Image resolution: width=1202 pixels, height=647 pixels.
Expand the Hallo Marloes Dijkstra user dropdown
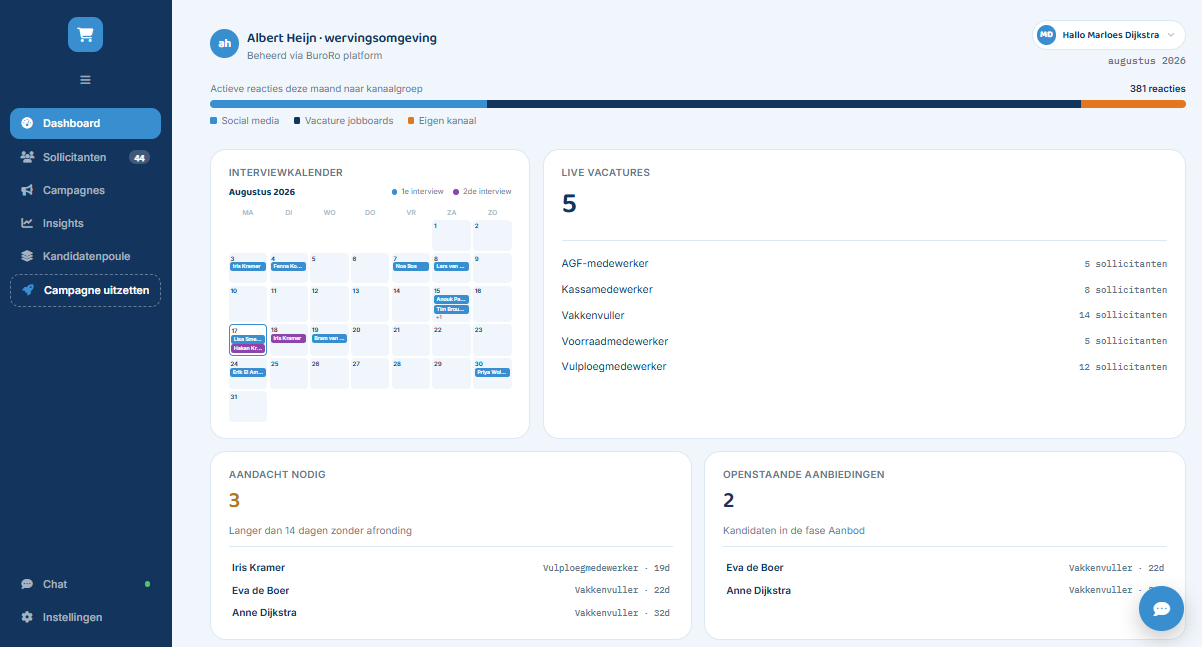pyautogui.click(x=1109, y=34)
